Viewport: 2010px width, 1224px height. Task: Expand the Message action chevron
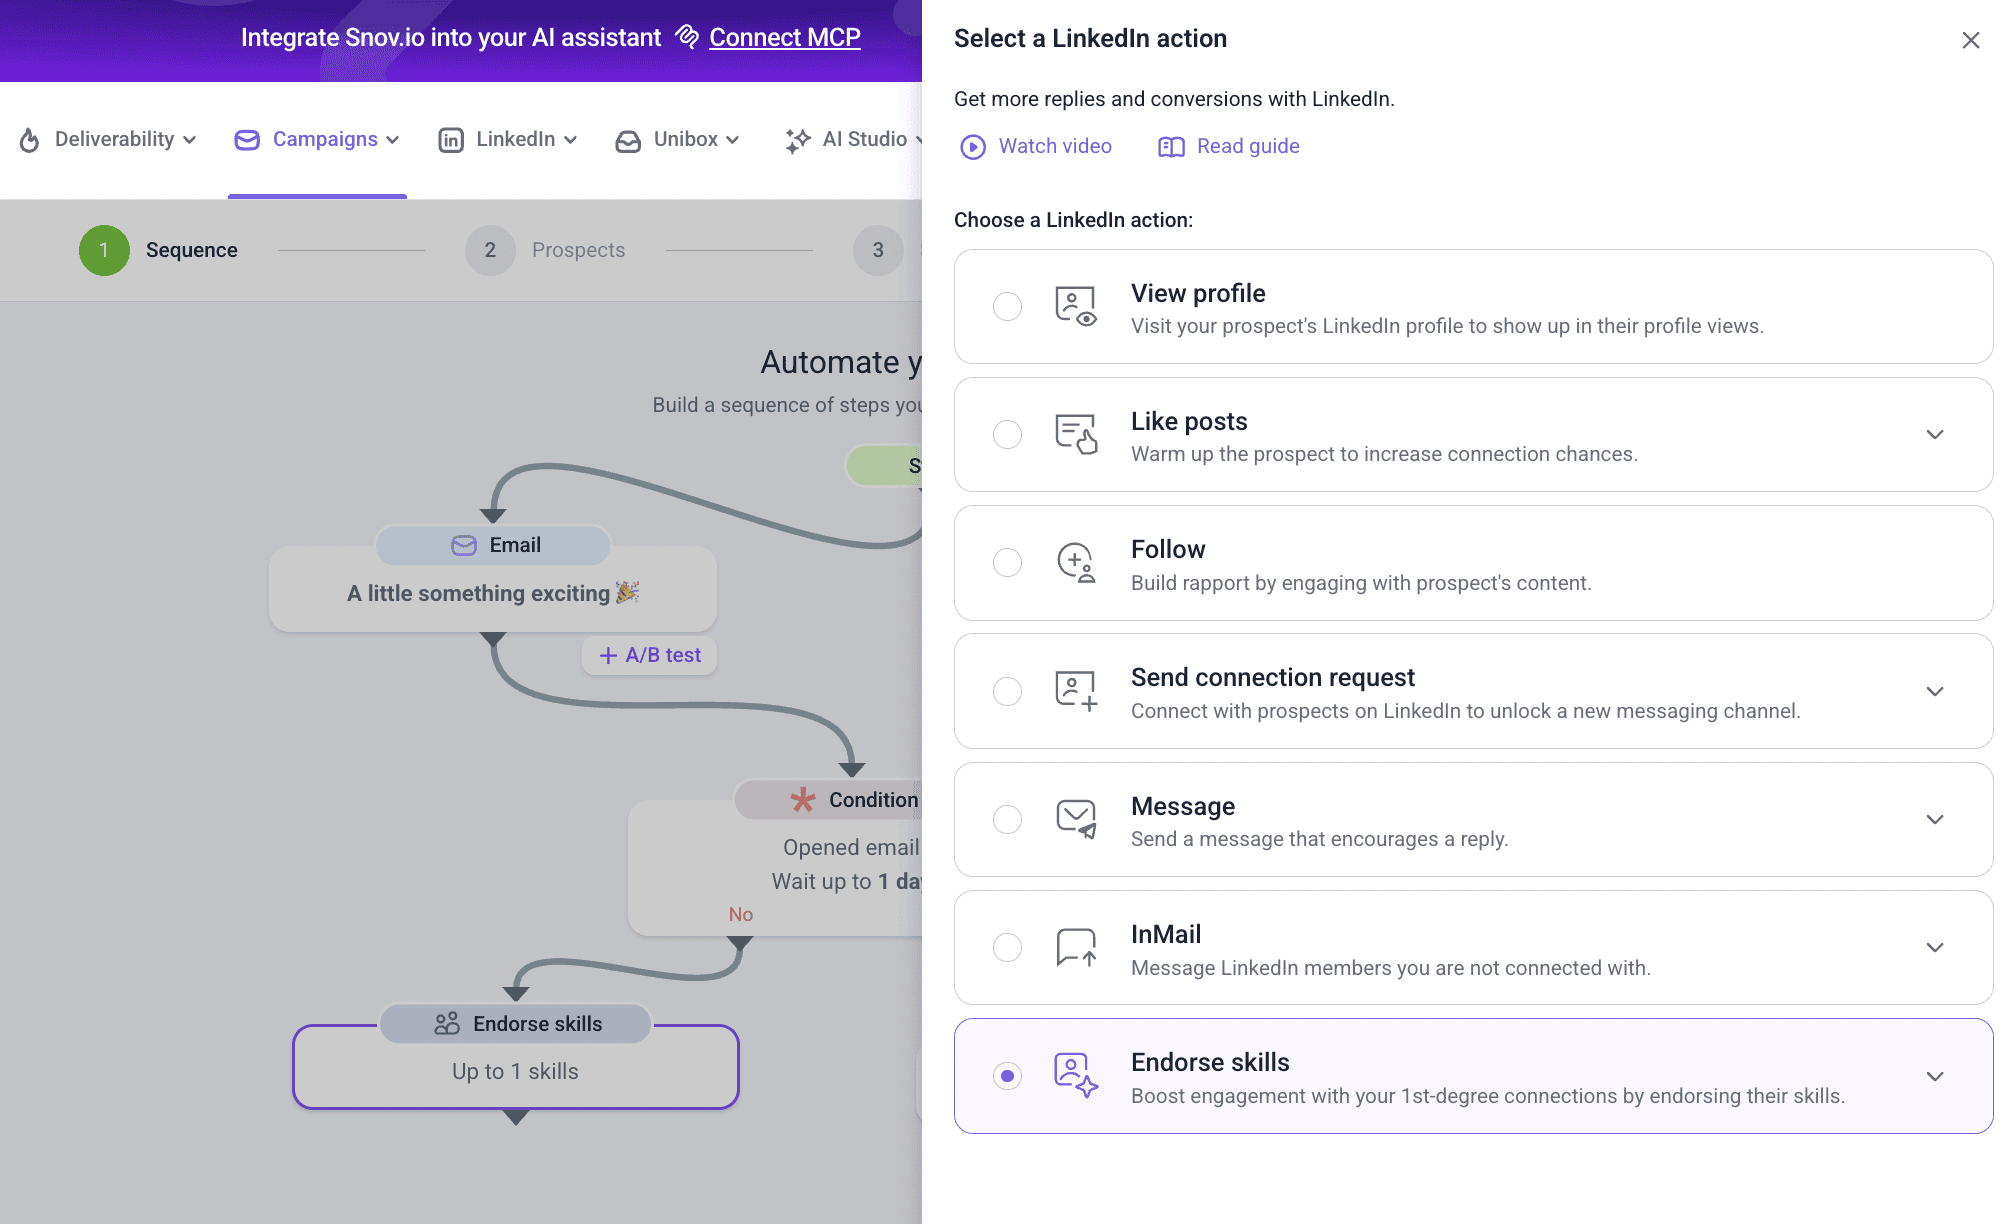coord(1935,819)
